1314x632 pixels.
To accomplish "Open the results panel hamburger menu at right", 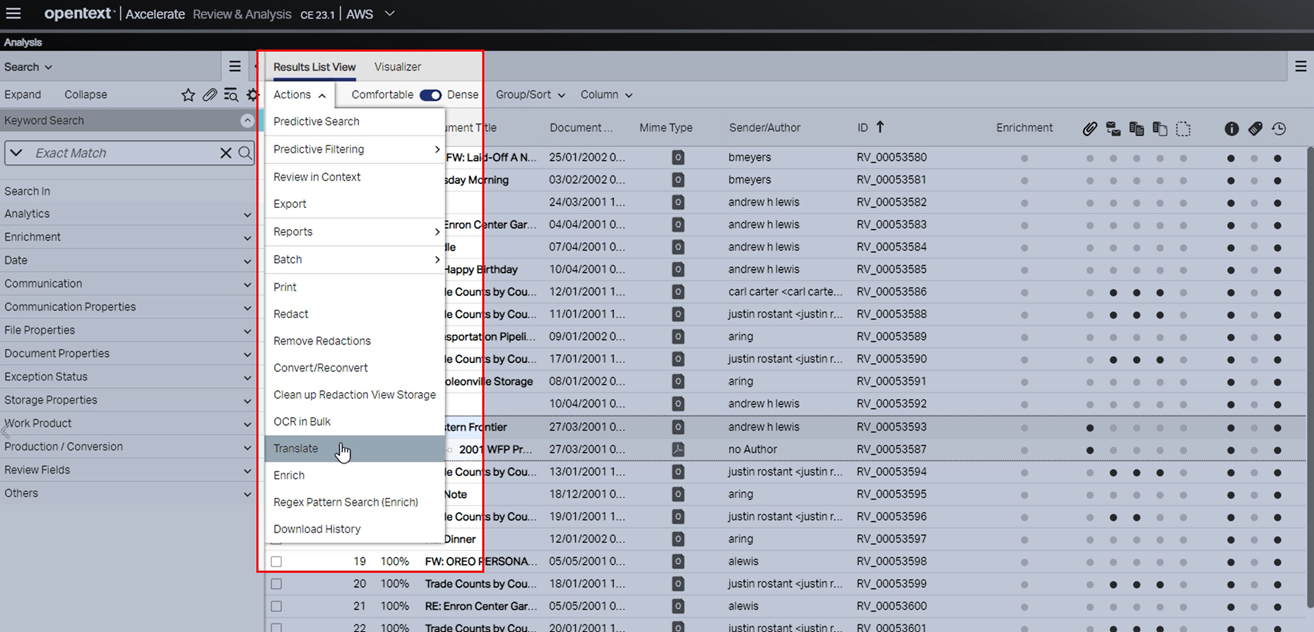I will [1300, 67].
